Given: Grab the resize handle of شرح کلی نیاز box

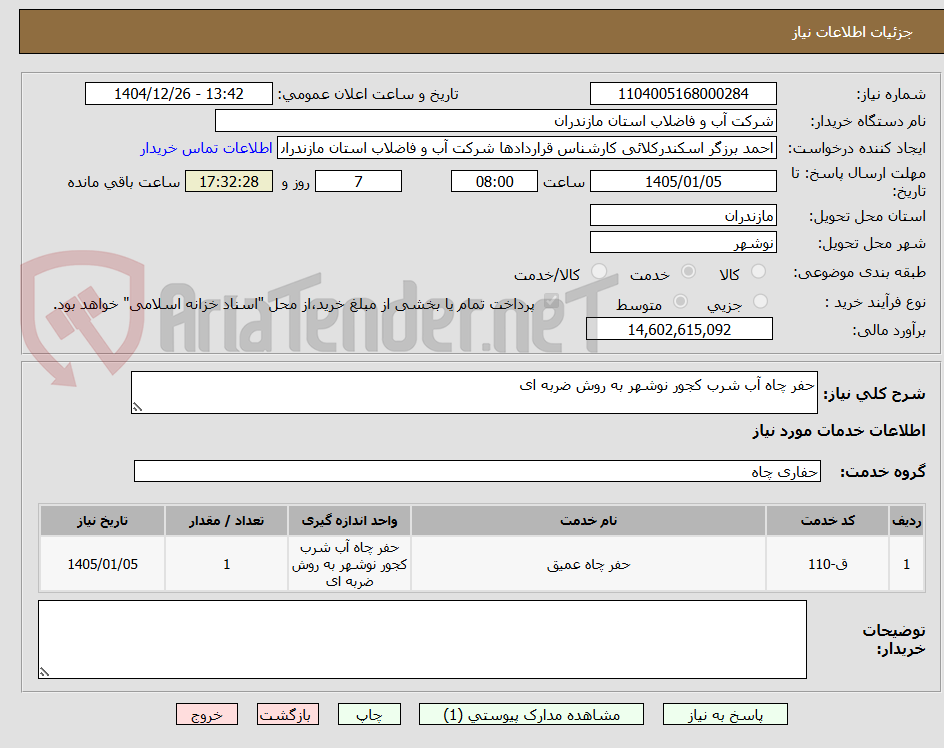Looking at the screenshot, I should tap(137, 408).
